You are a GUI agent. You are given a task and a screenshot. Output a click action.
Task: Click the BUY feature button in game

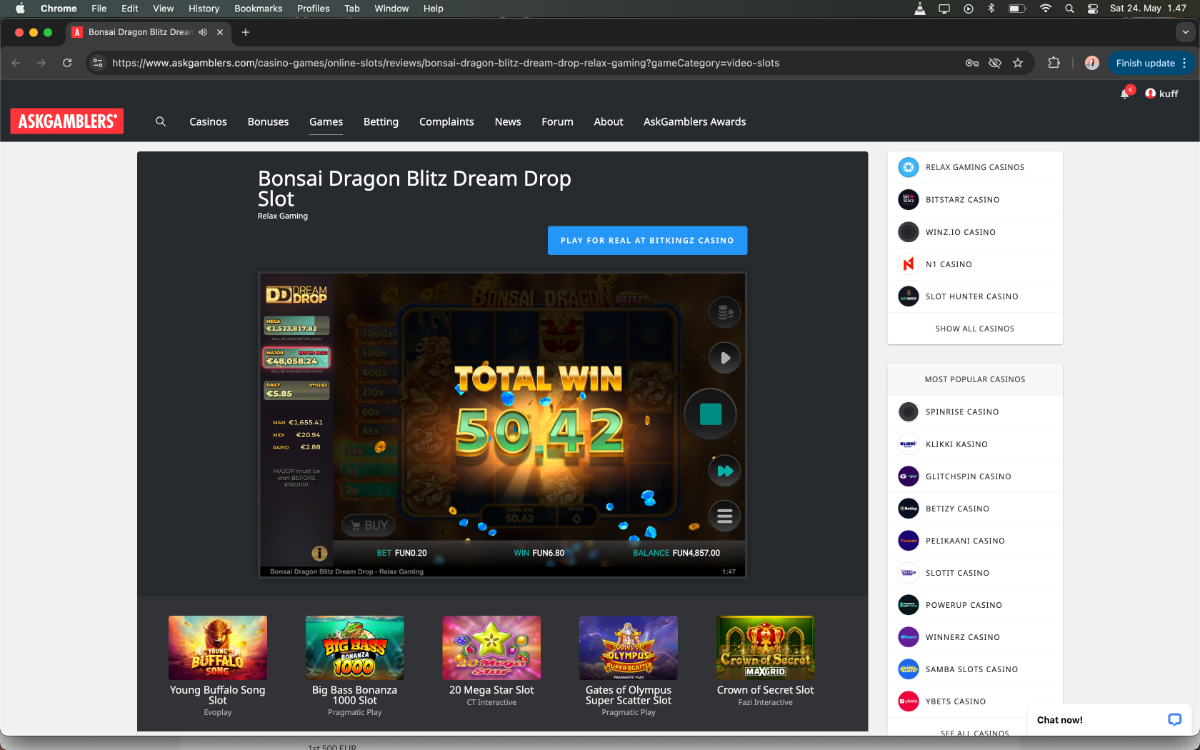click(x=367, y=525)
